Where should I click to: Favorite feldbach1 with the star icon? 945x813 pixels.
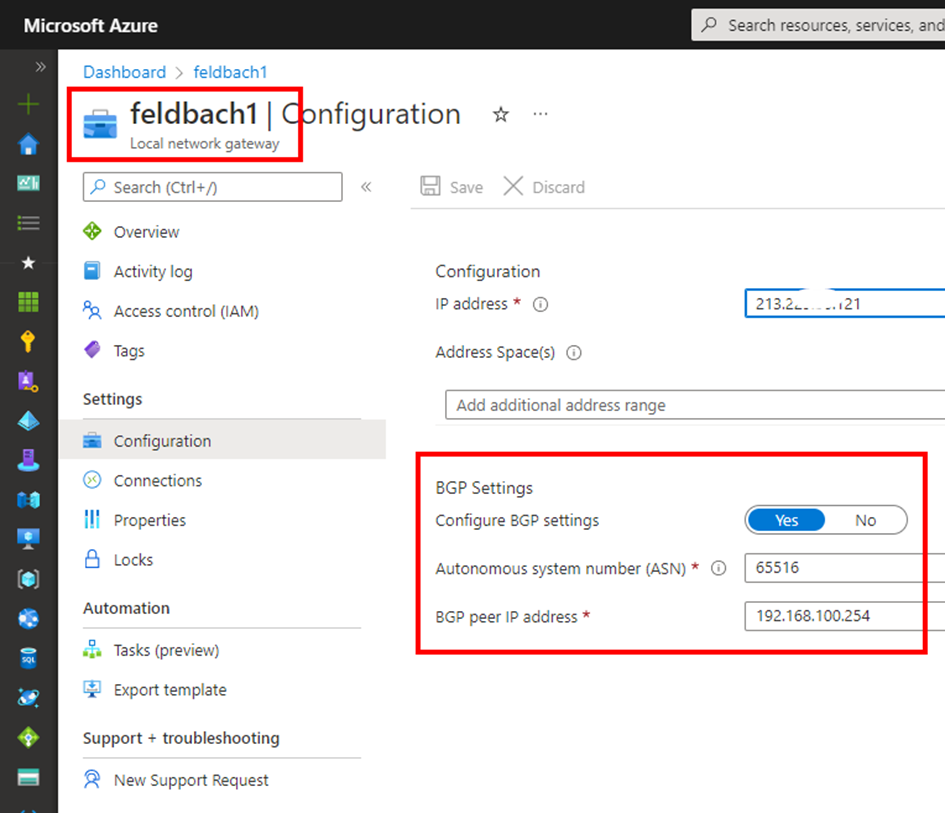click(x=501, y=114)
